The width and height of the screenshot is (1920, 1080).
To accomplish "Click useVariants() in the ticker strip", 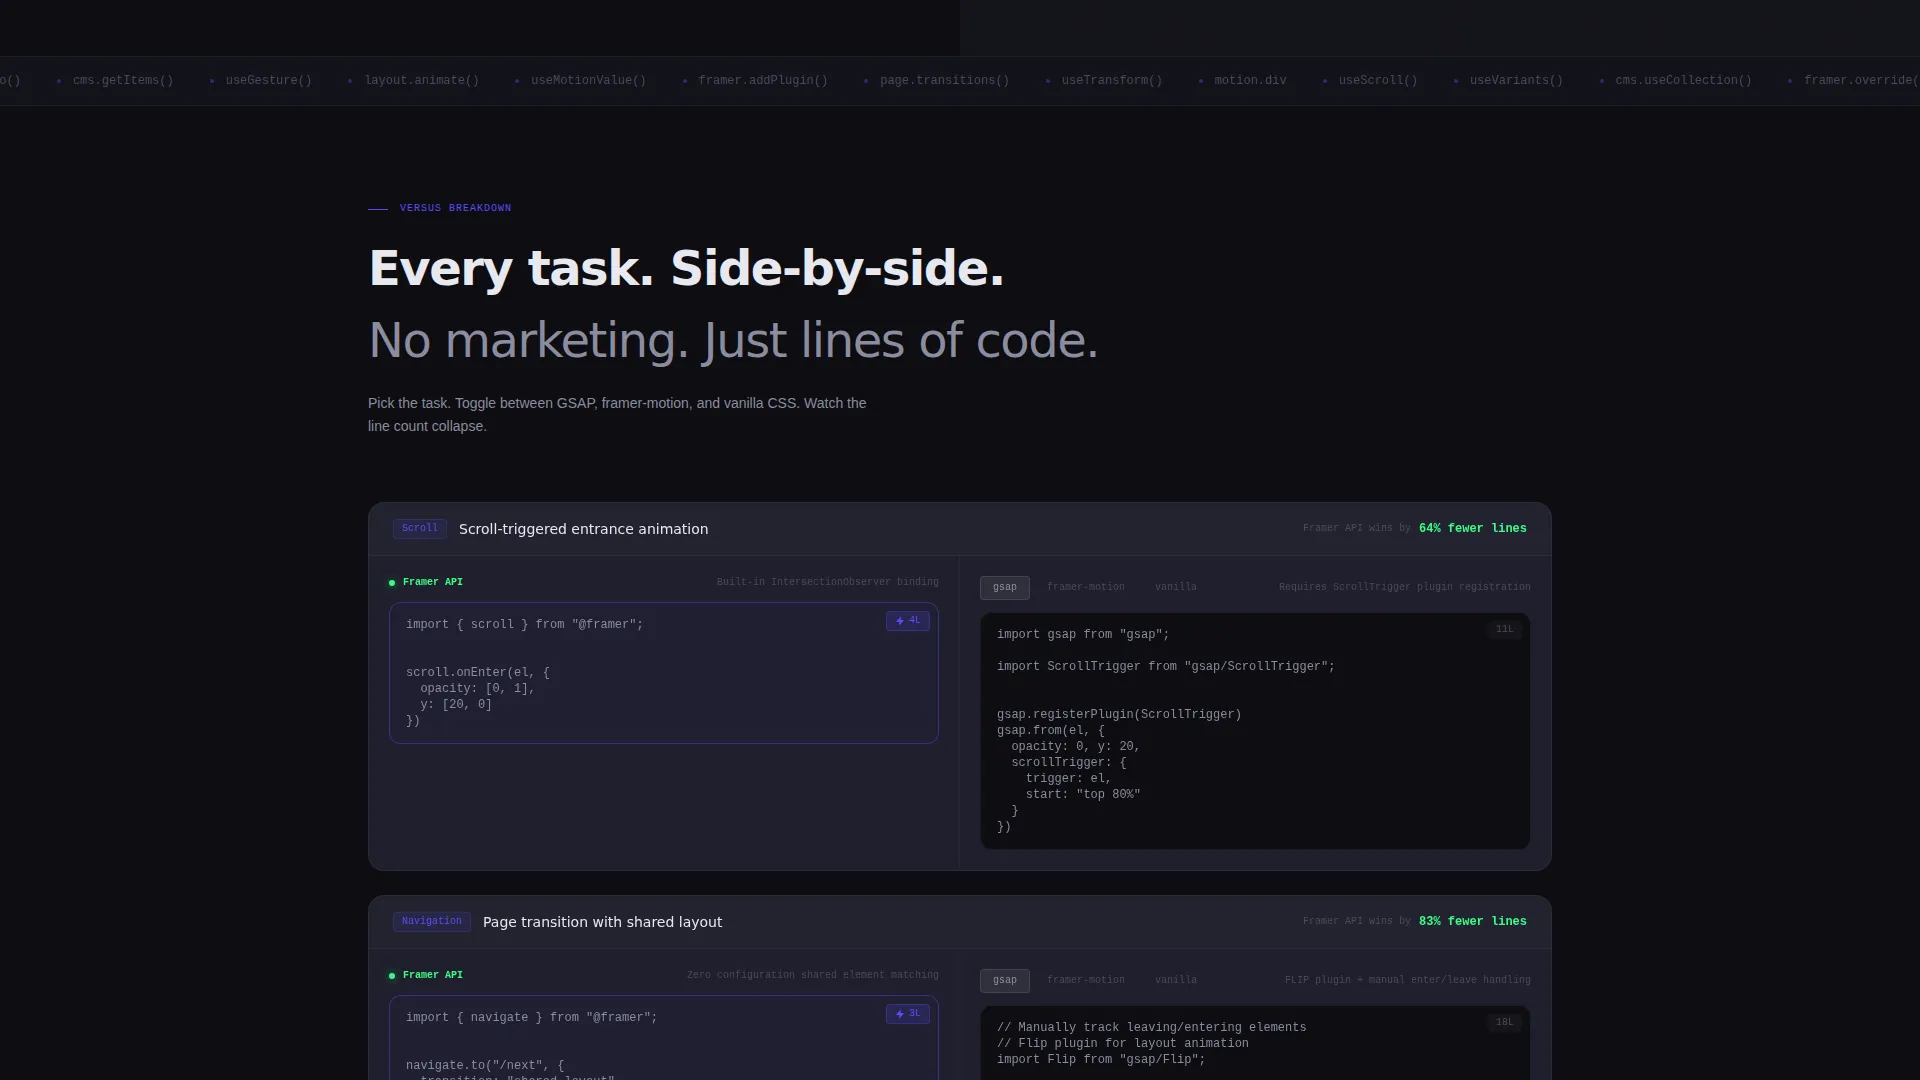I will coord(1516,80).
